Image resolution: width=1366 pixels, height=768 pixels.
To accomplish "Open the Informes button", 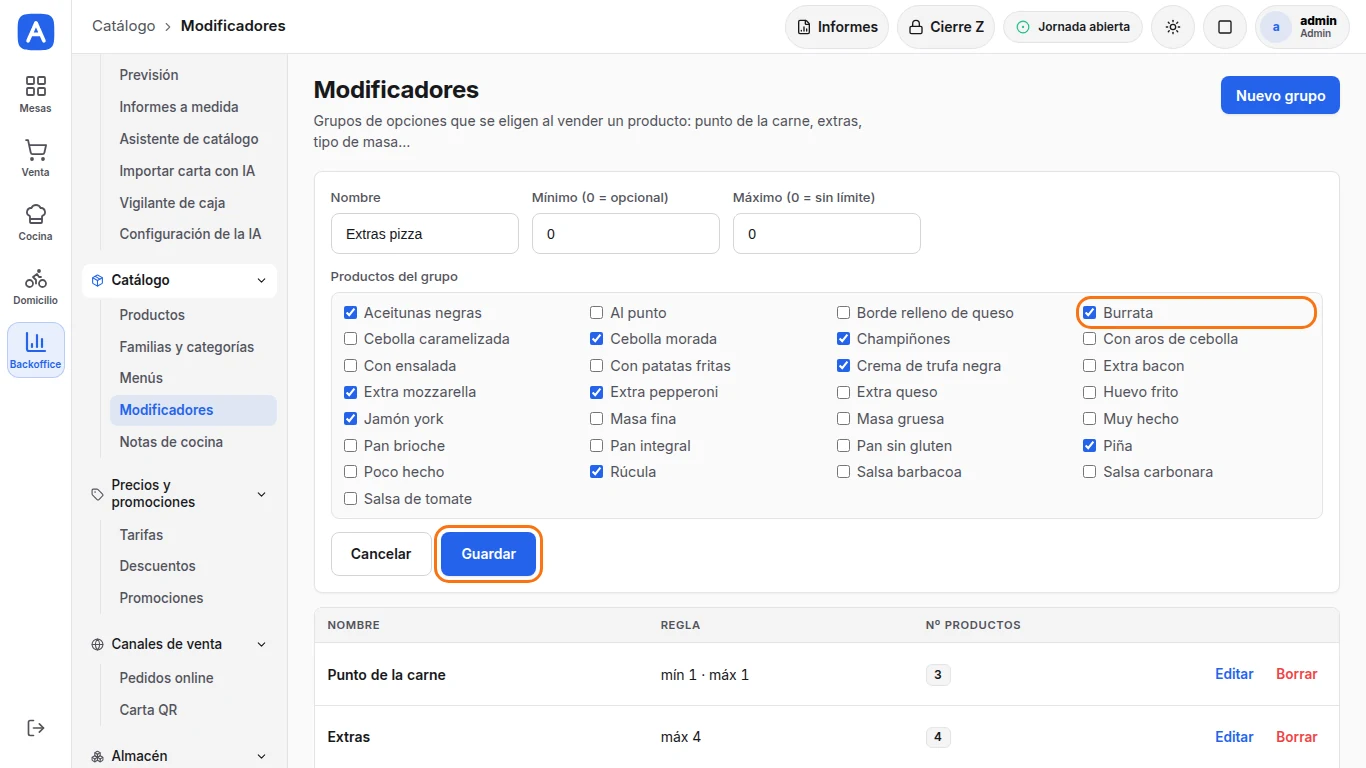I will click(838, 27).
